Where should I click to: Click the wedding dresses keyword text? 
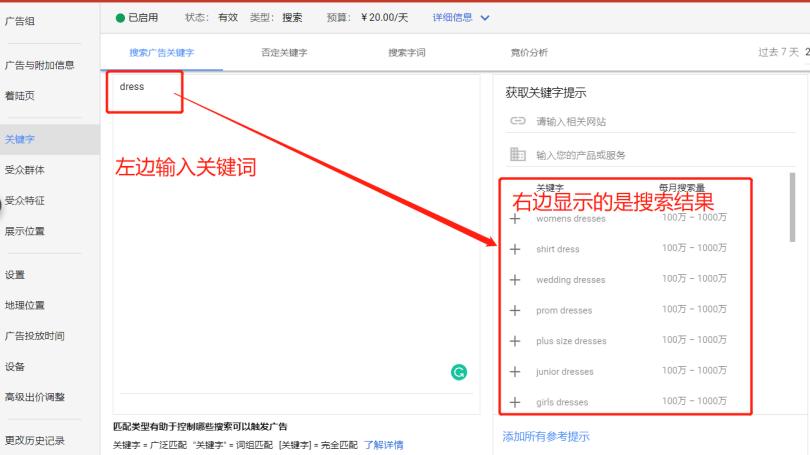[571, 279]
